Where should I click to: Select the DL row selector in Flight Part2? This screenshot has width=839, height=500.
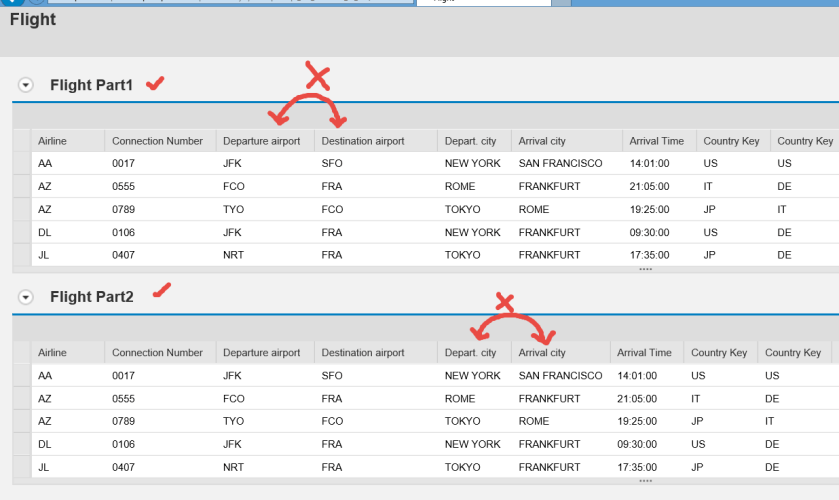[21, 444]
